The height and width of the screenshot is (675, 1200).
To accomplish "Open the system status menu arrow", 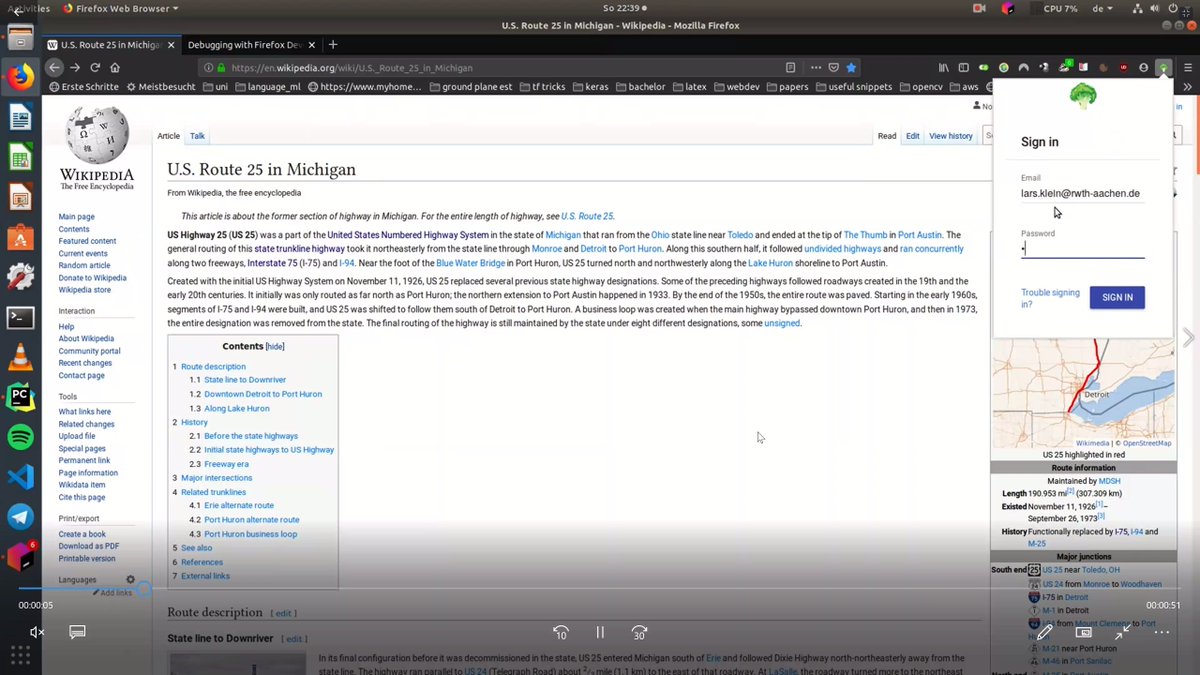I will click(x=1188, y=8).
